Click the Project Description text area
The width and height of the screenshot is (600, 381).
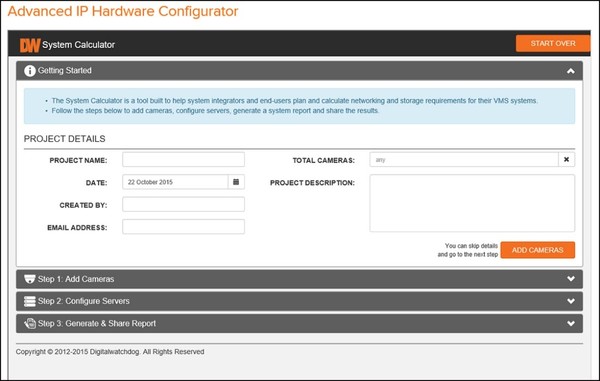pos(472,203)
